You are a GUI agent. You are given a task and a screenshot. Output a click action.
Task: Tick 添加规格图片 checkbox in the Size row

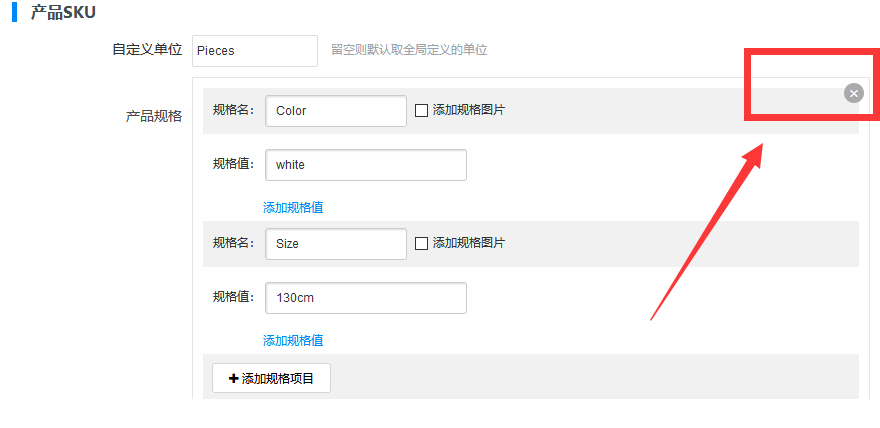(x=422, y=244)
